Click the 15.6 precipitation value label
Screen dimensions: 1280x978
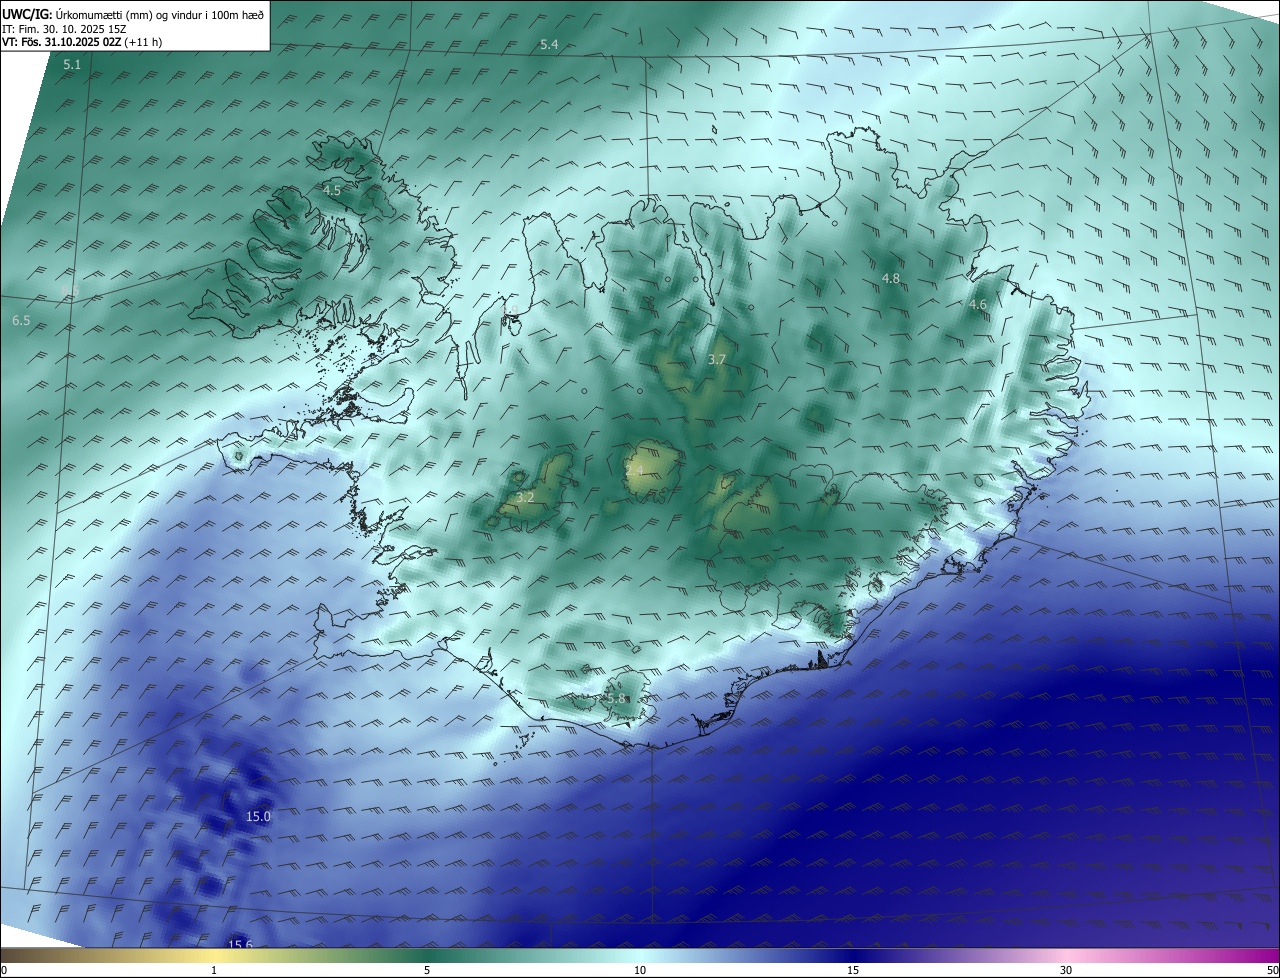coord(241,944)
